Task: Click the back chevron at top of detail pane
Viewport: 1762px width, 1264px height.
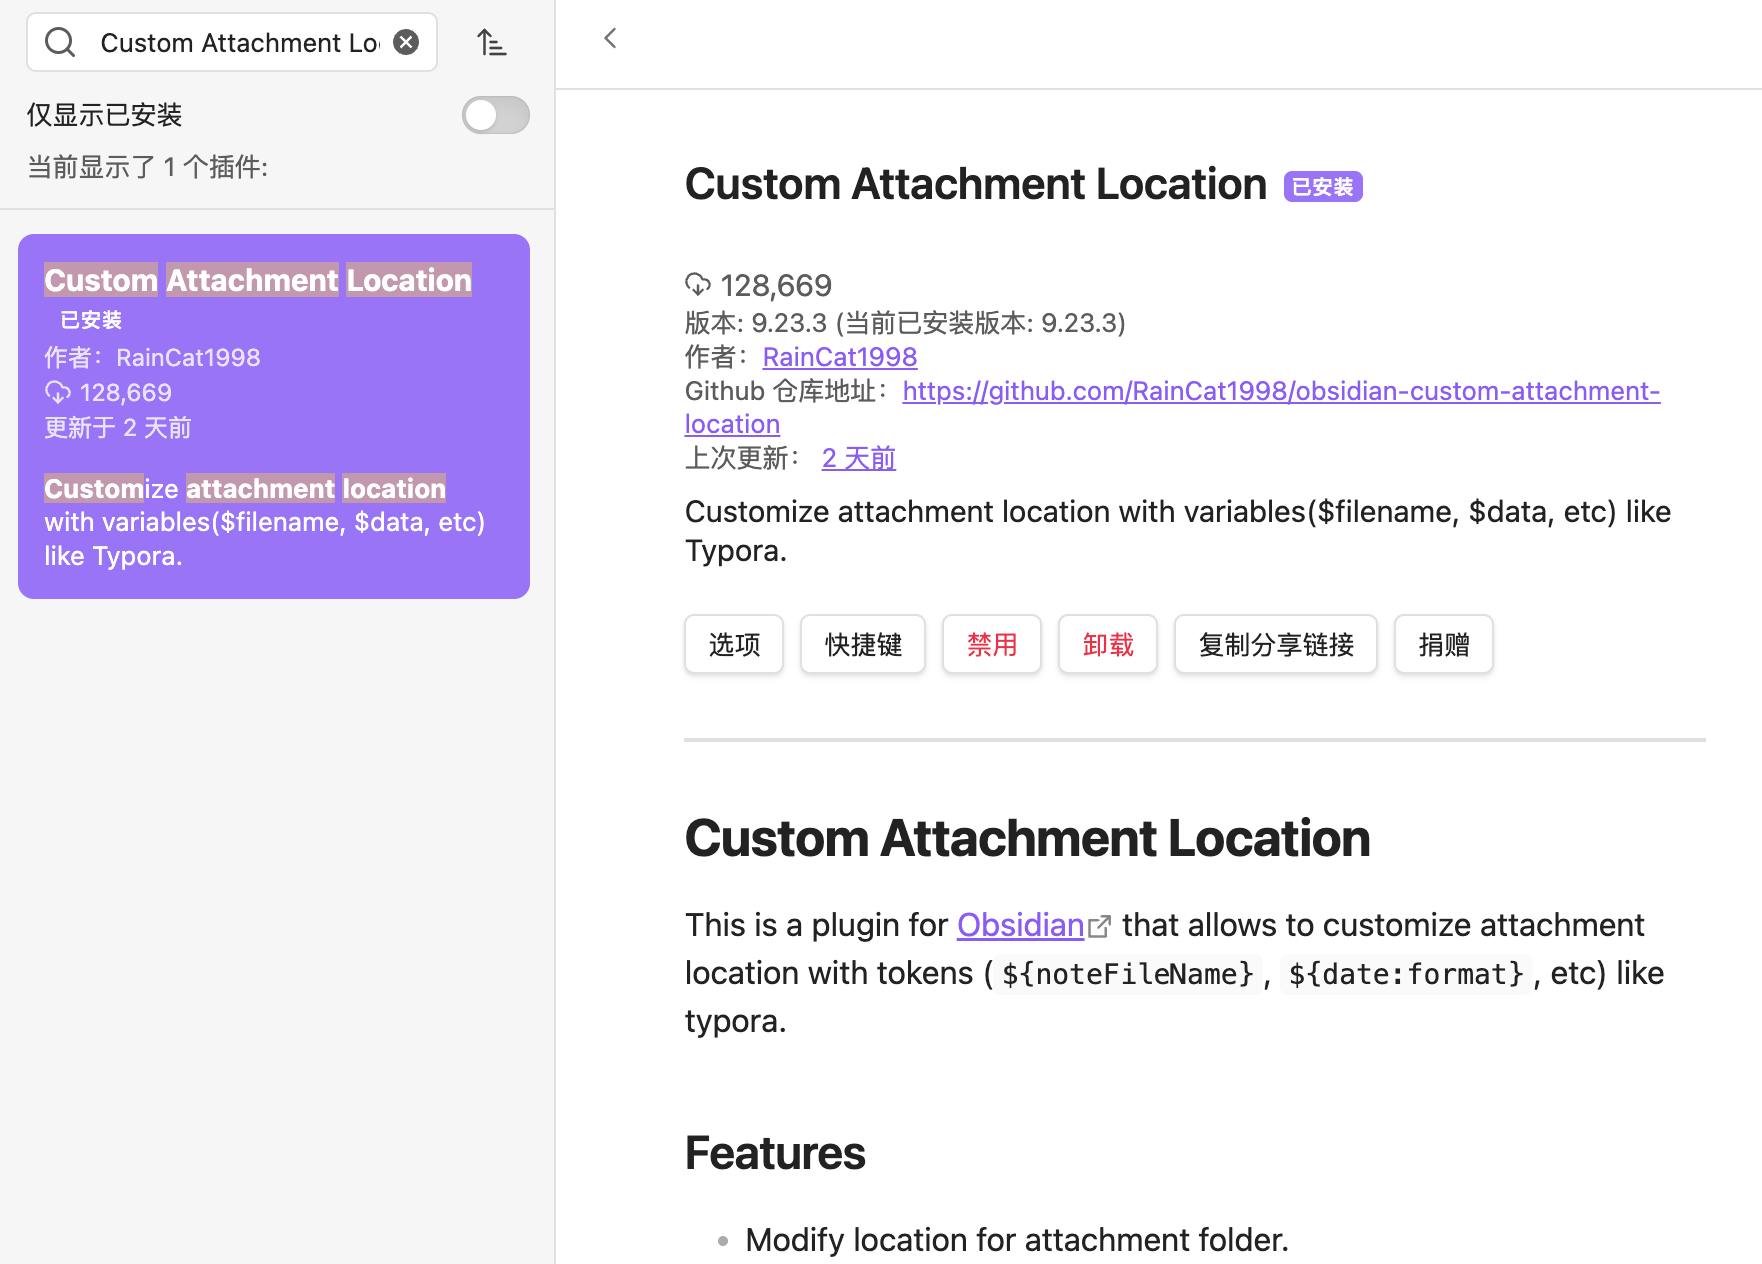Action: coord(610,37)
